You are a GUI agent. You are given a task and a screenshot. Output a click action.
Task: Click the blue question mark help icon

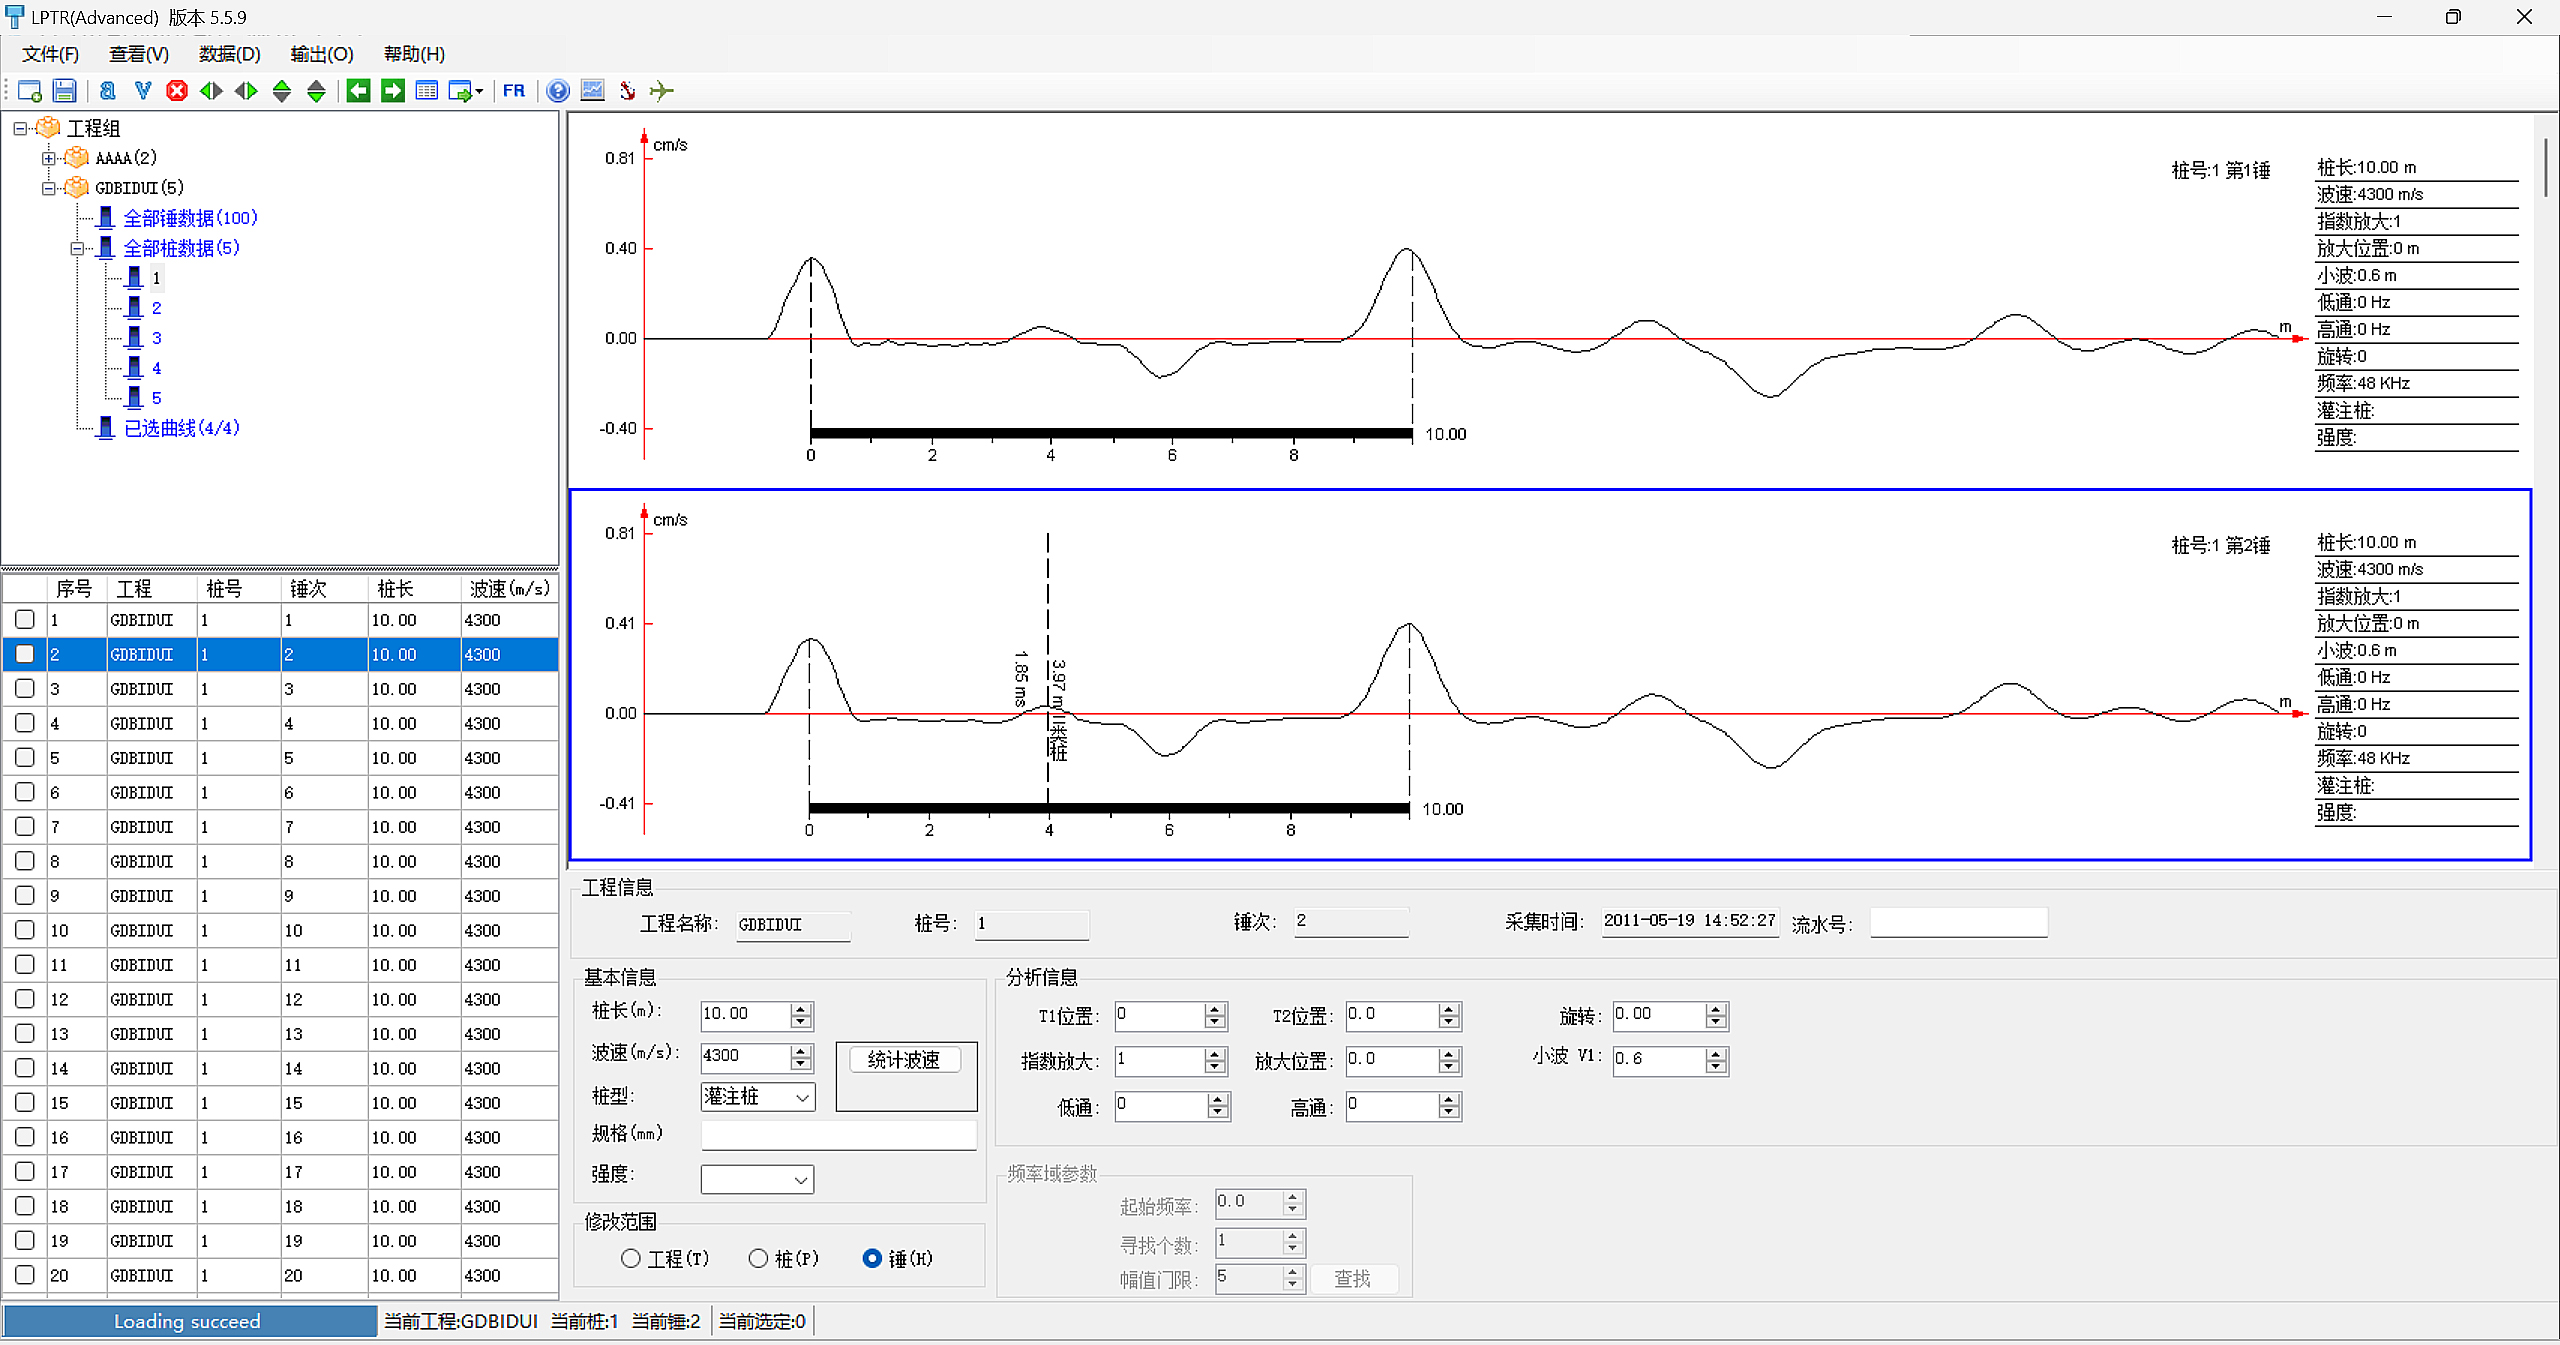[x=558, y=91]
